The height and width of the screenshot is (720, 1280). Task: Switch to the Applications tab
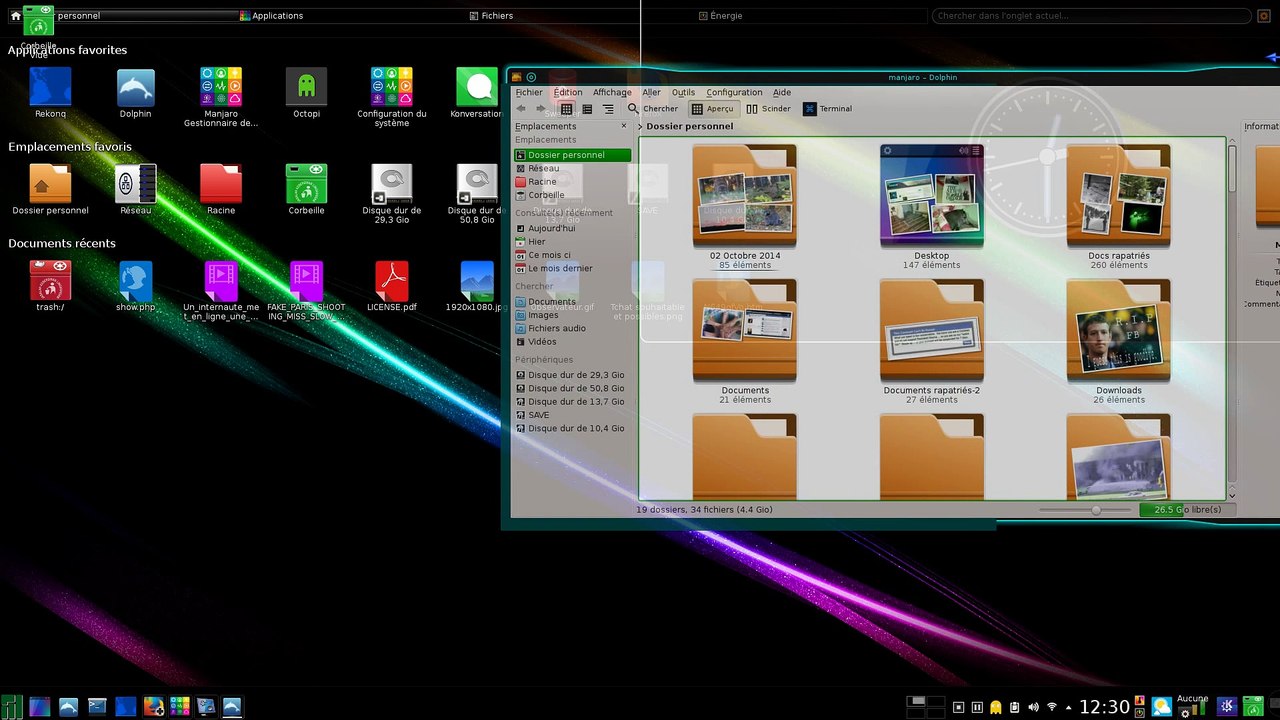272,16
